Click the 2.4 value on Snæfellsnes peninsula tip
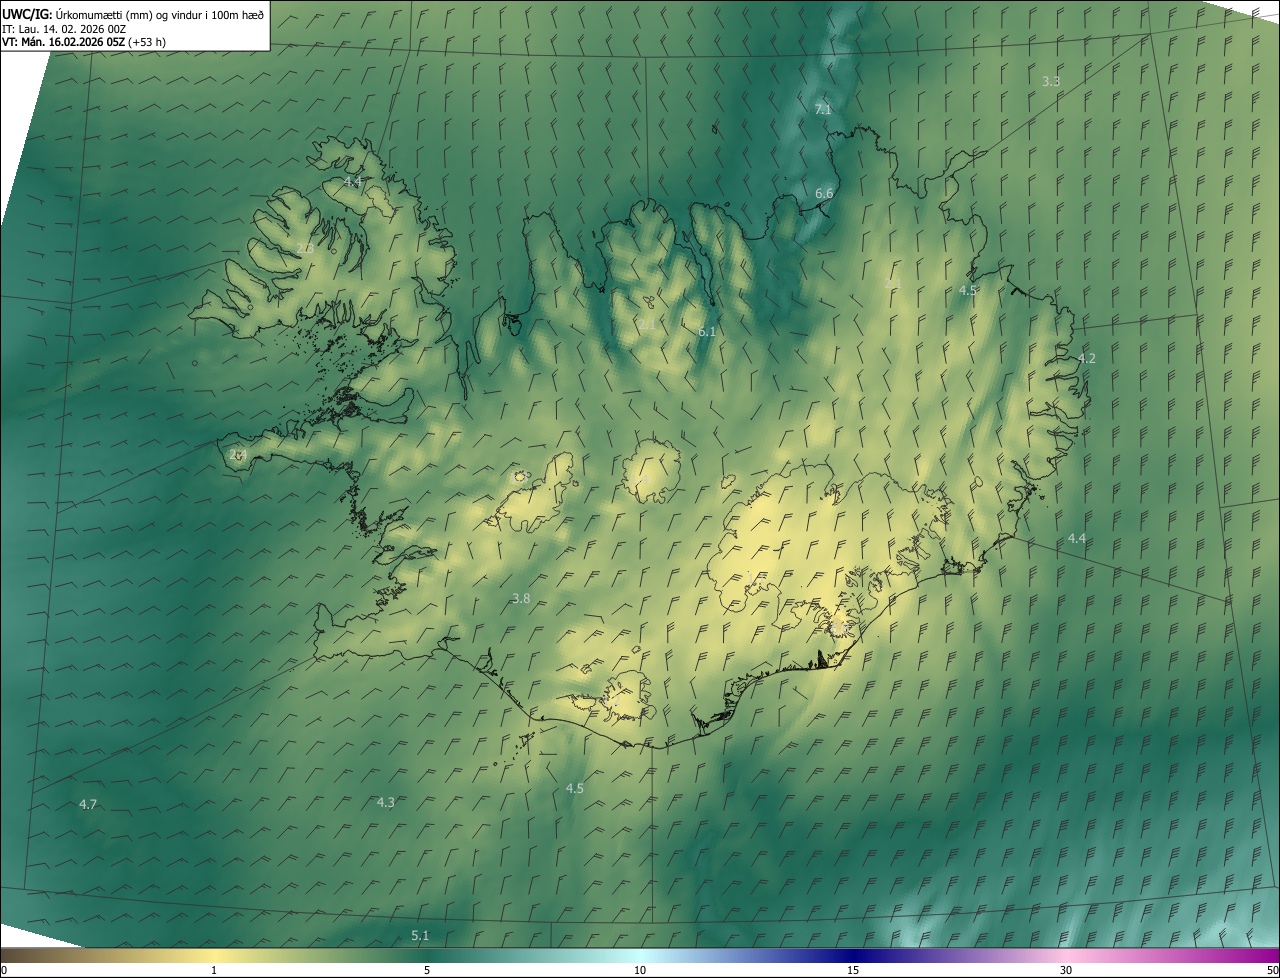 tap(237, 454)
